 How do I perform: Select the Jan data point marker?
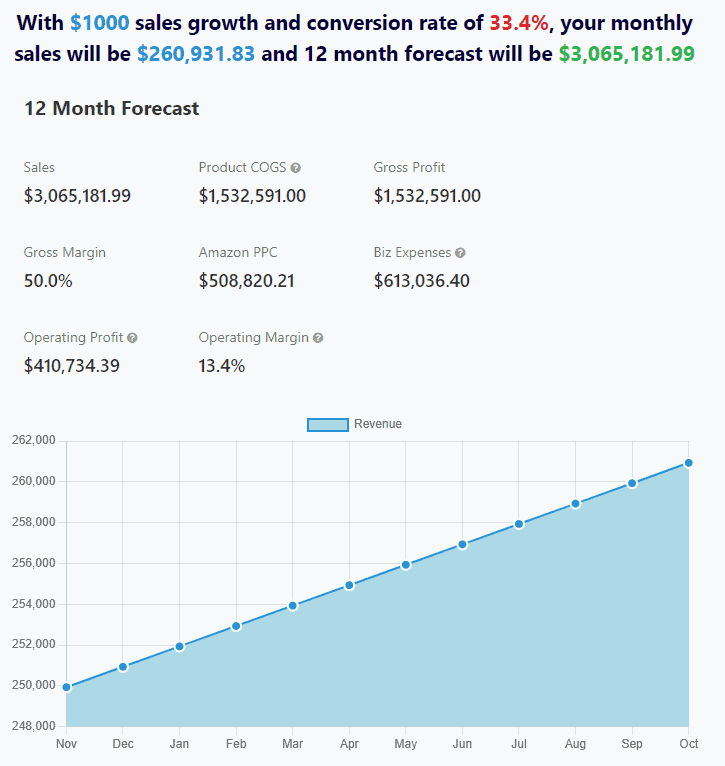pyautogui.click(x=180, y=646)
